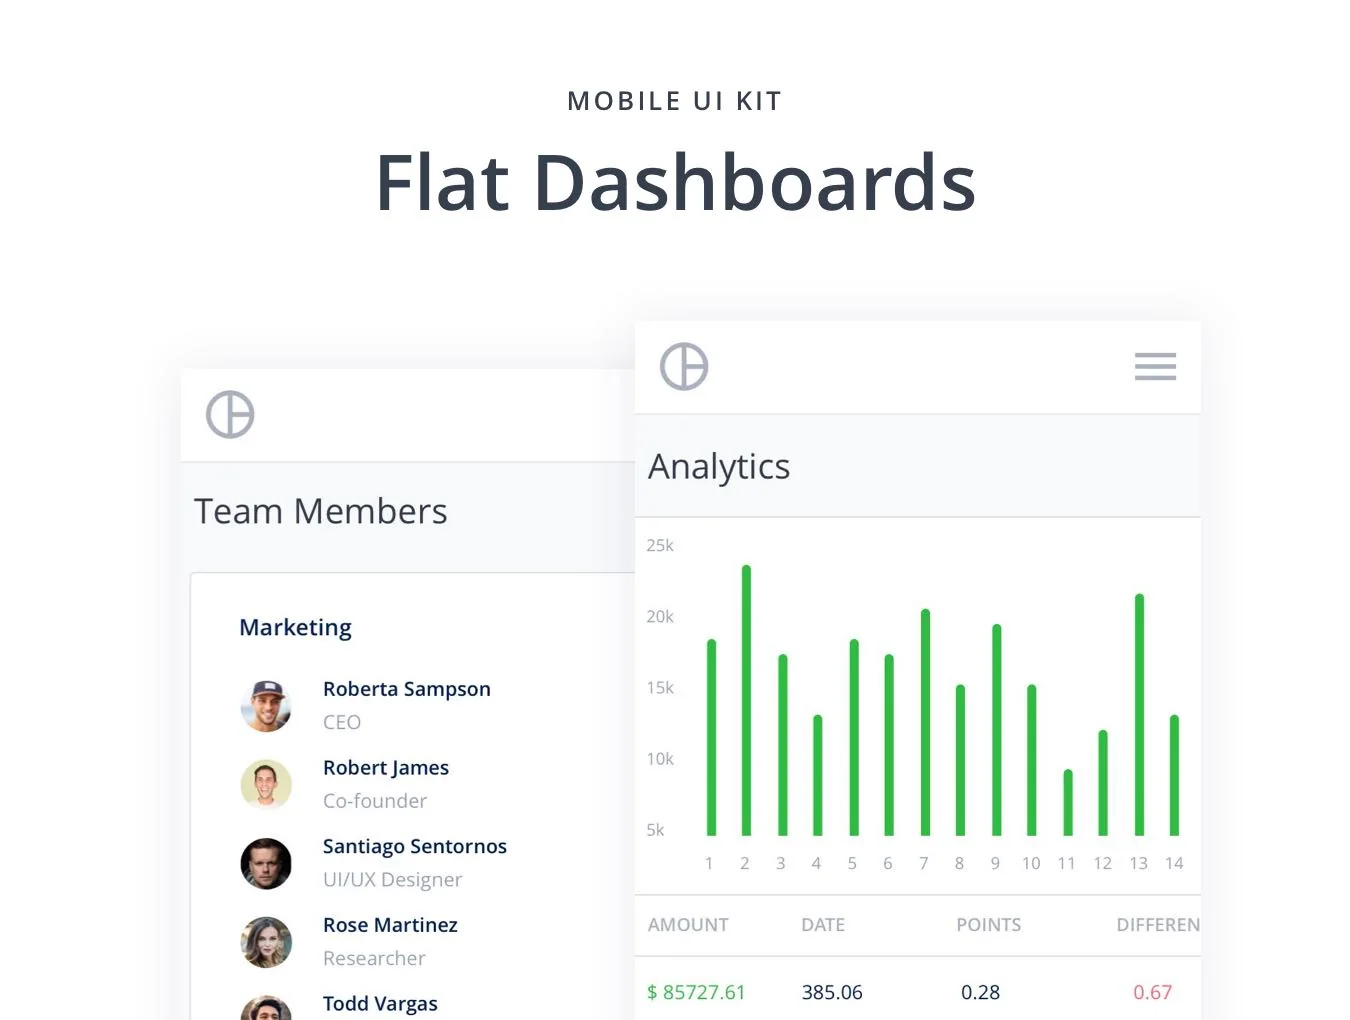Sort table by the AMOUNT column header
The image size is (1350, 1020).
pyautogui.click(x=688, y=925)
